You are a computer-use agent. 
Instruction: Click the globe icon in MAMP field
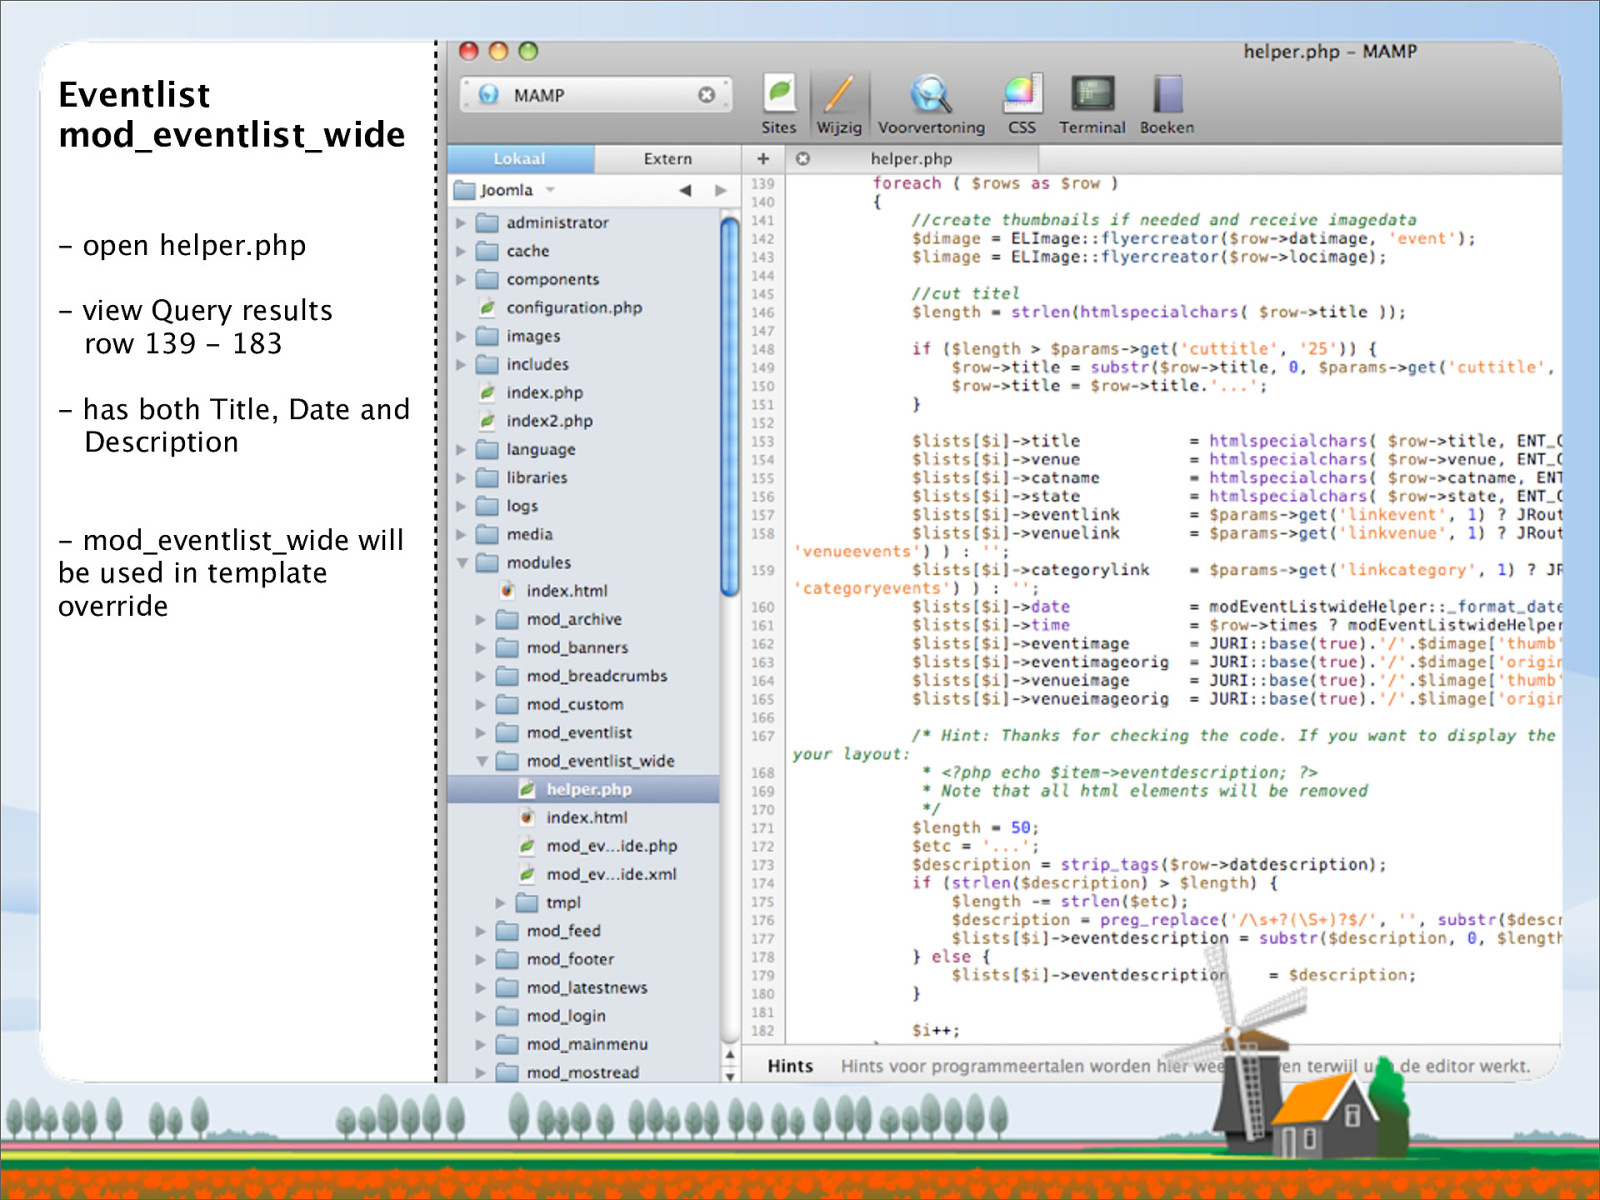(489, 94)
